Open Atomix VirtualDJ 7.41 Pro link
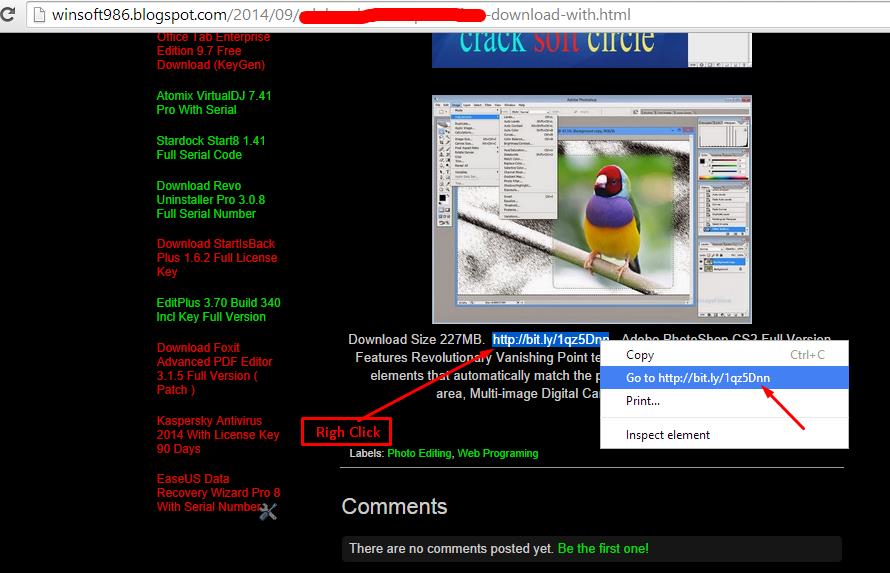The width and height of the screenshot is (890, 573). (213, 103)
